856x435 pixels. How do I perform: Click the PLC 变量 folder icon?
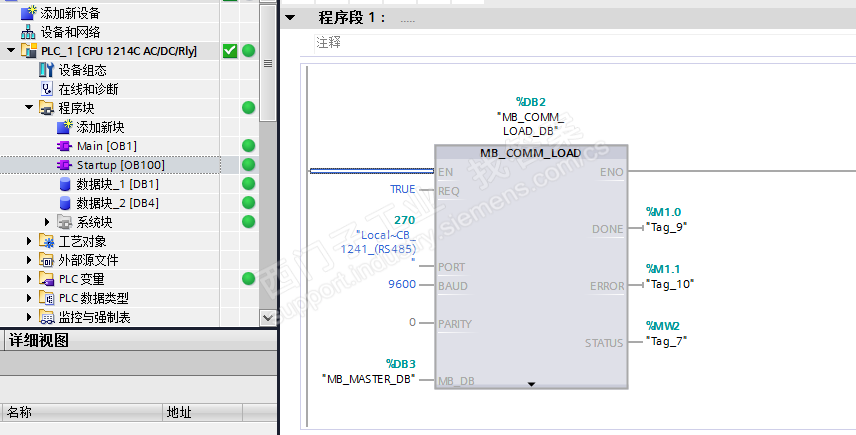click(x=46, y=279)
